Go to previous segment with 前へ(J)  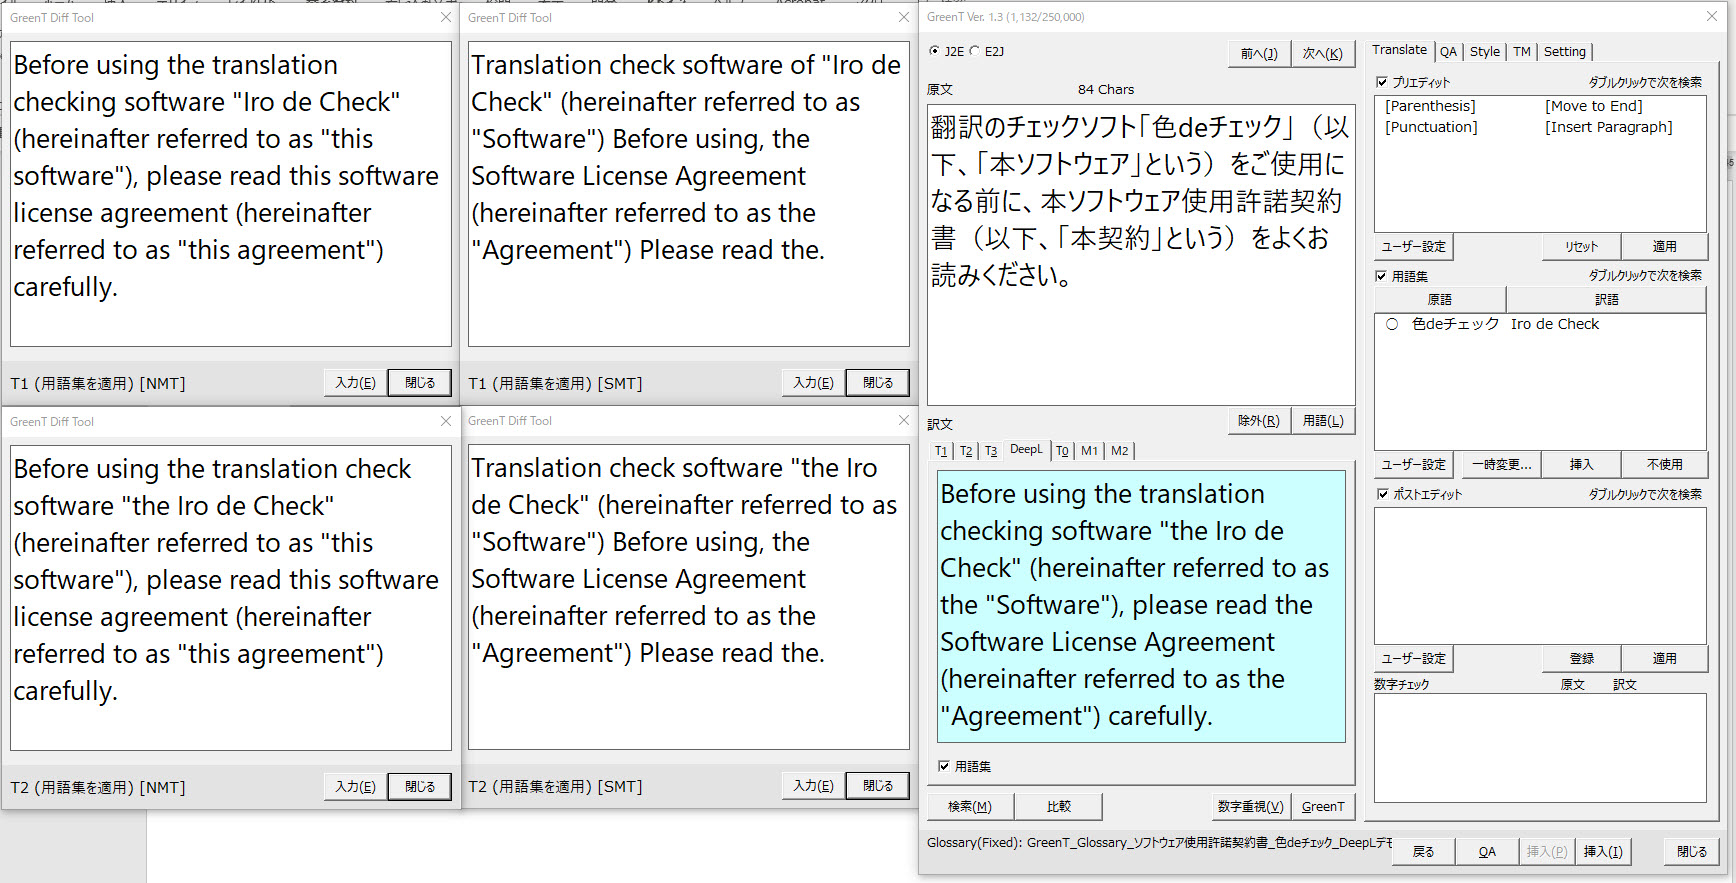1258,54
